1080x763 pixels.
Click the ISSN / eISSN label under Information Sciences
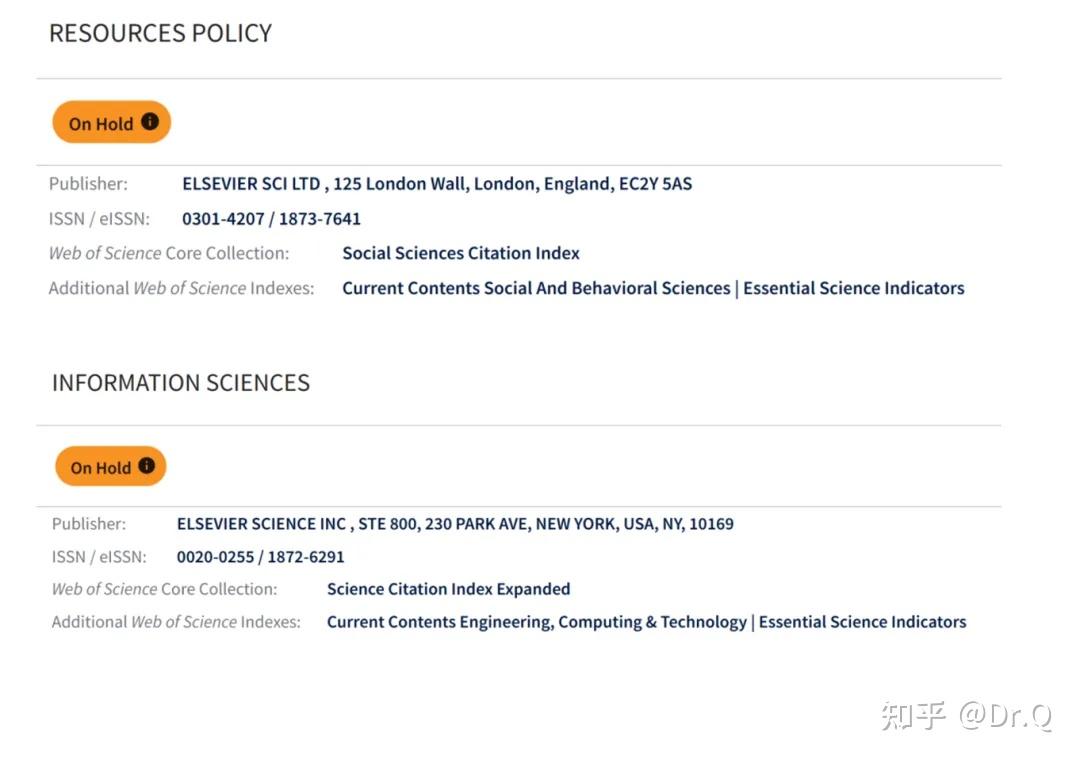click(x=99, y=557)
